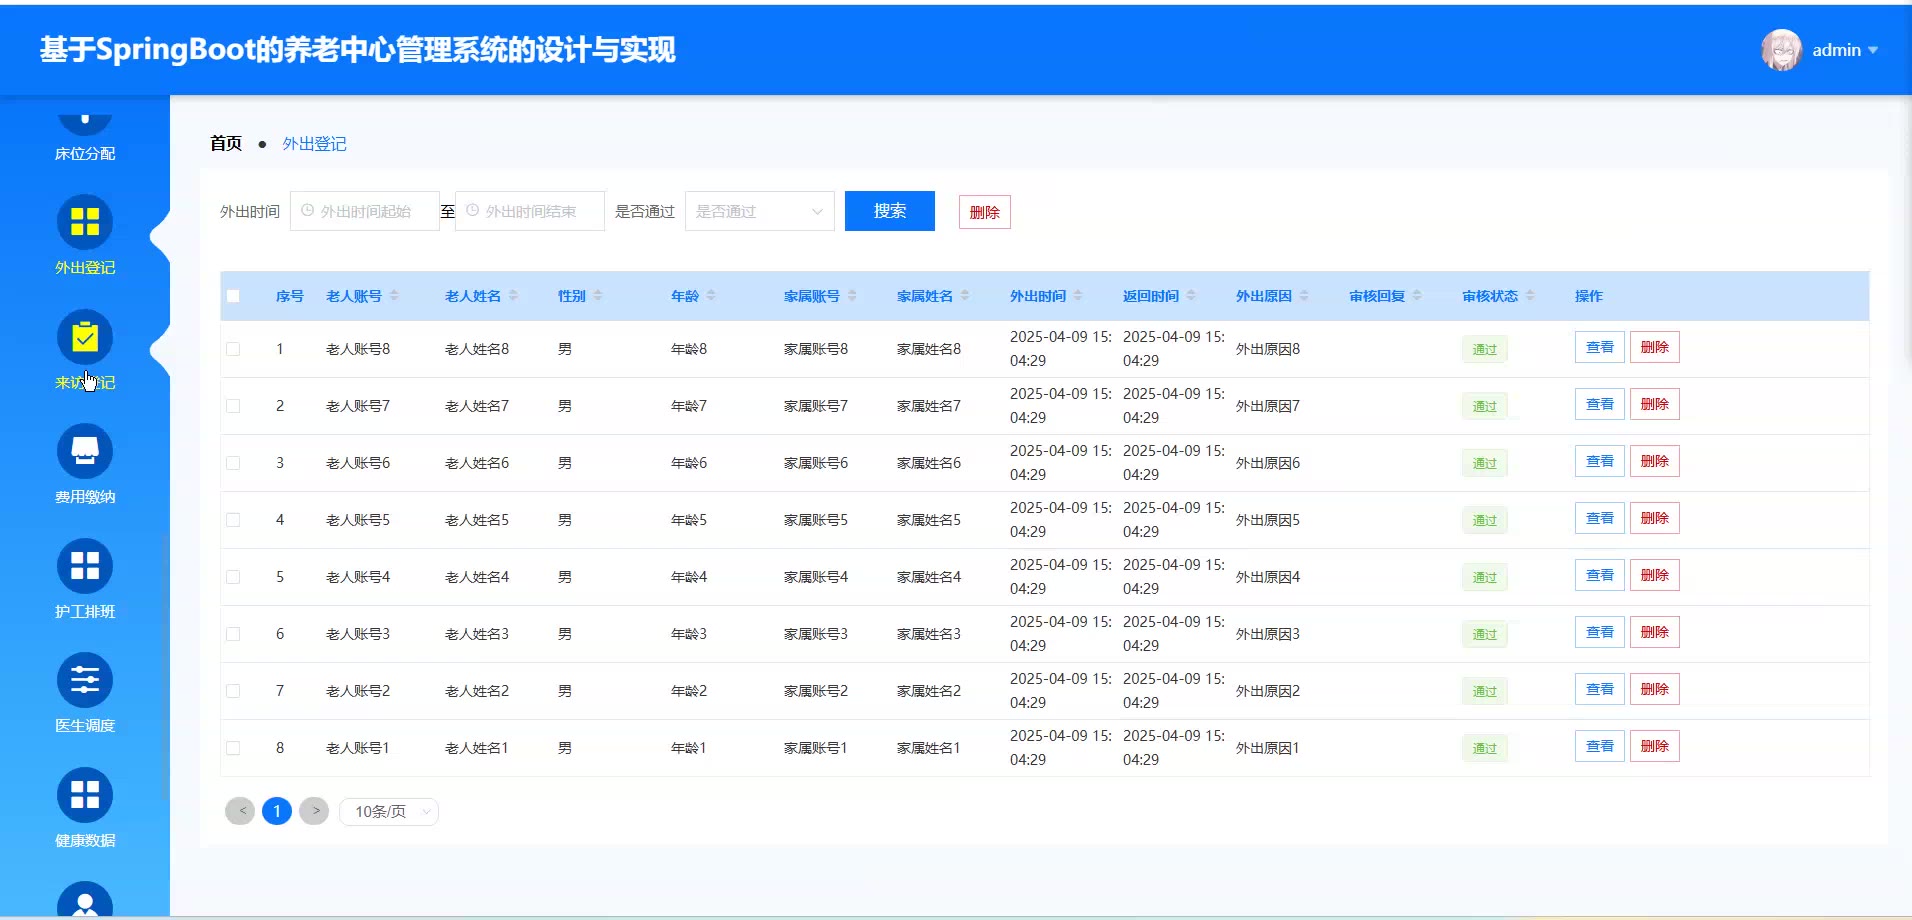Open the 外出登记 sidebar icon

click(x=85, y=222)
